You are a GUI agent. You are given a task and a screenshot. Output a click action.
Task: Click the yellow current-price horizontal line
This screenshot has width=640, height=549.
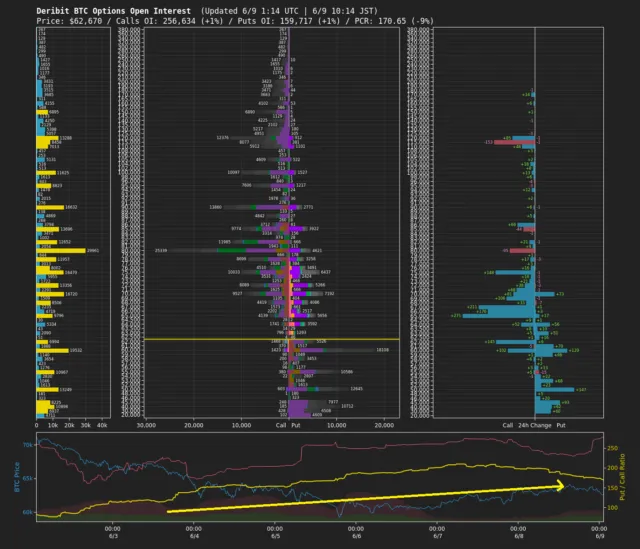tap(272, 339)
